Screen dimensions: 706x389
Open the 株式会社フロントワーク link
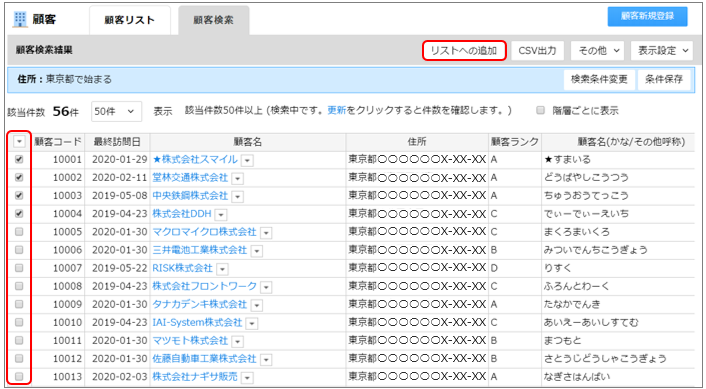(x=204, y=286)
